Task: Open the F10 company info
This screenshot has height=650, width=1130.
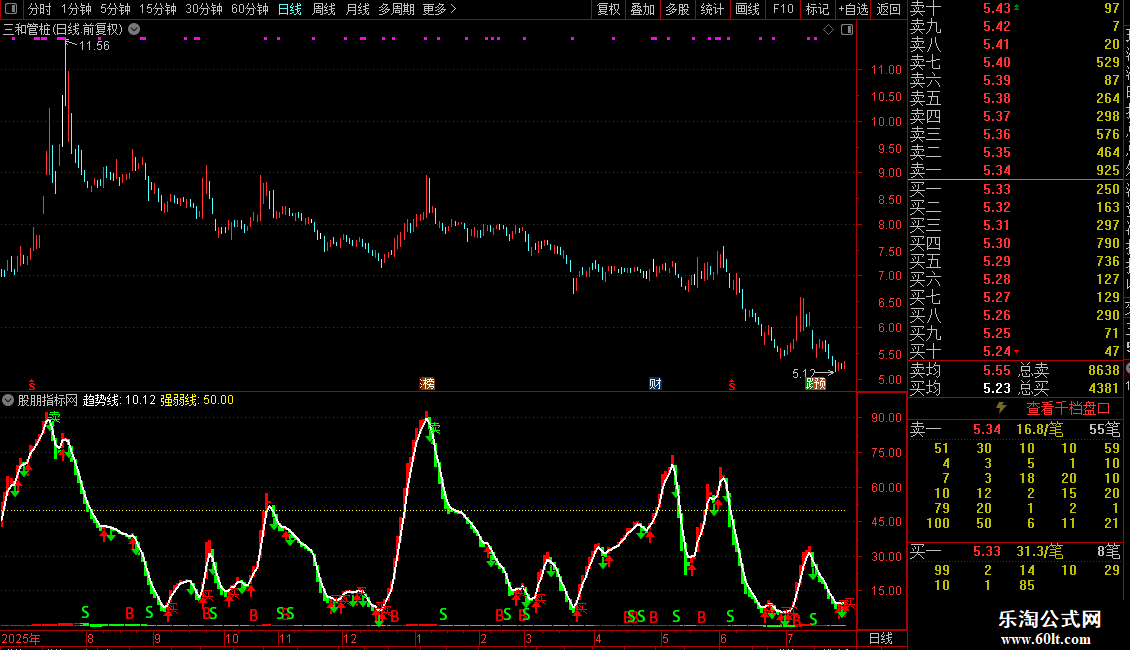Action: [783, 9]
